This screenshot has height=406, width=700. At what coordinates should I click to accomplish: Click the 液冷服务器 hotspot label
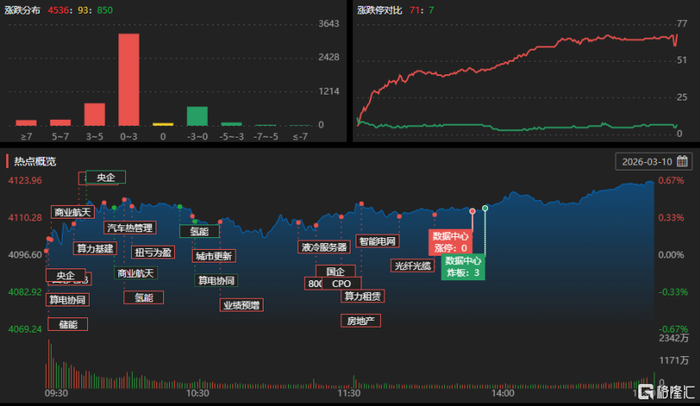pyautogui.click(x=324, y=247)
